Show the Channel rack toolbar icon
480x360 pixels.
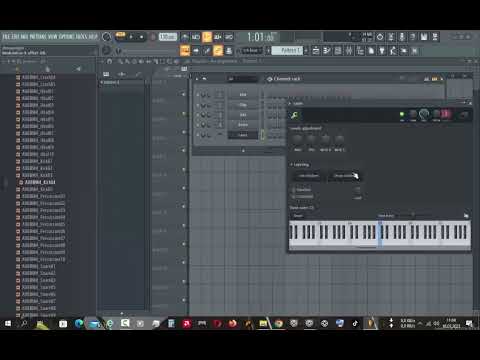tap(338, 51)
